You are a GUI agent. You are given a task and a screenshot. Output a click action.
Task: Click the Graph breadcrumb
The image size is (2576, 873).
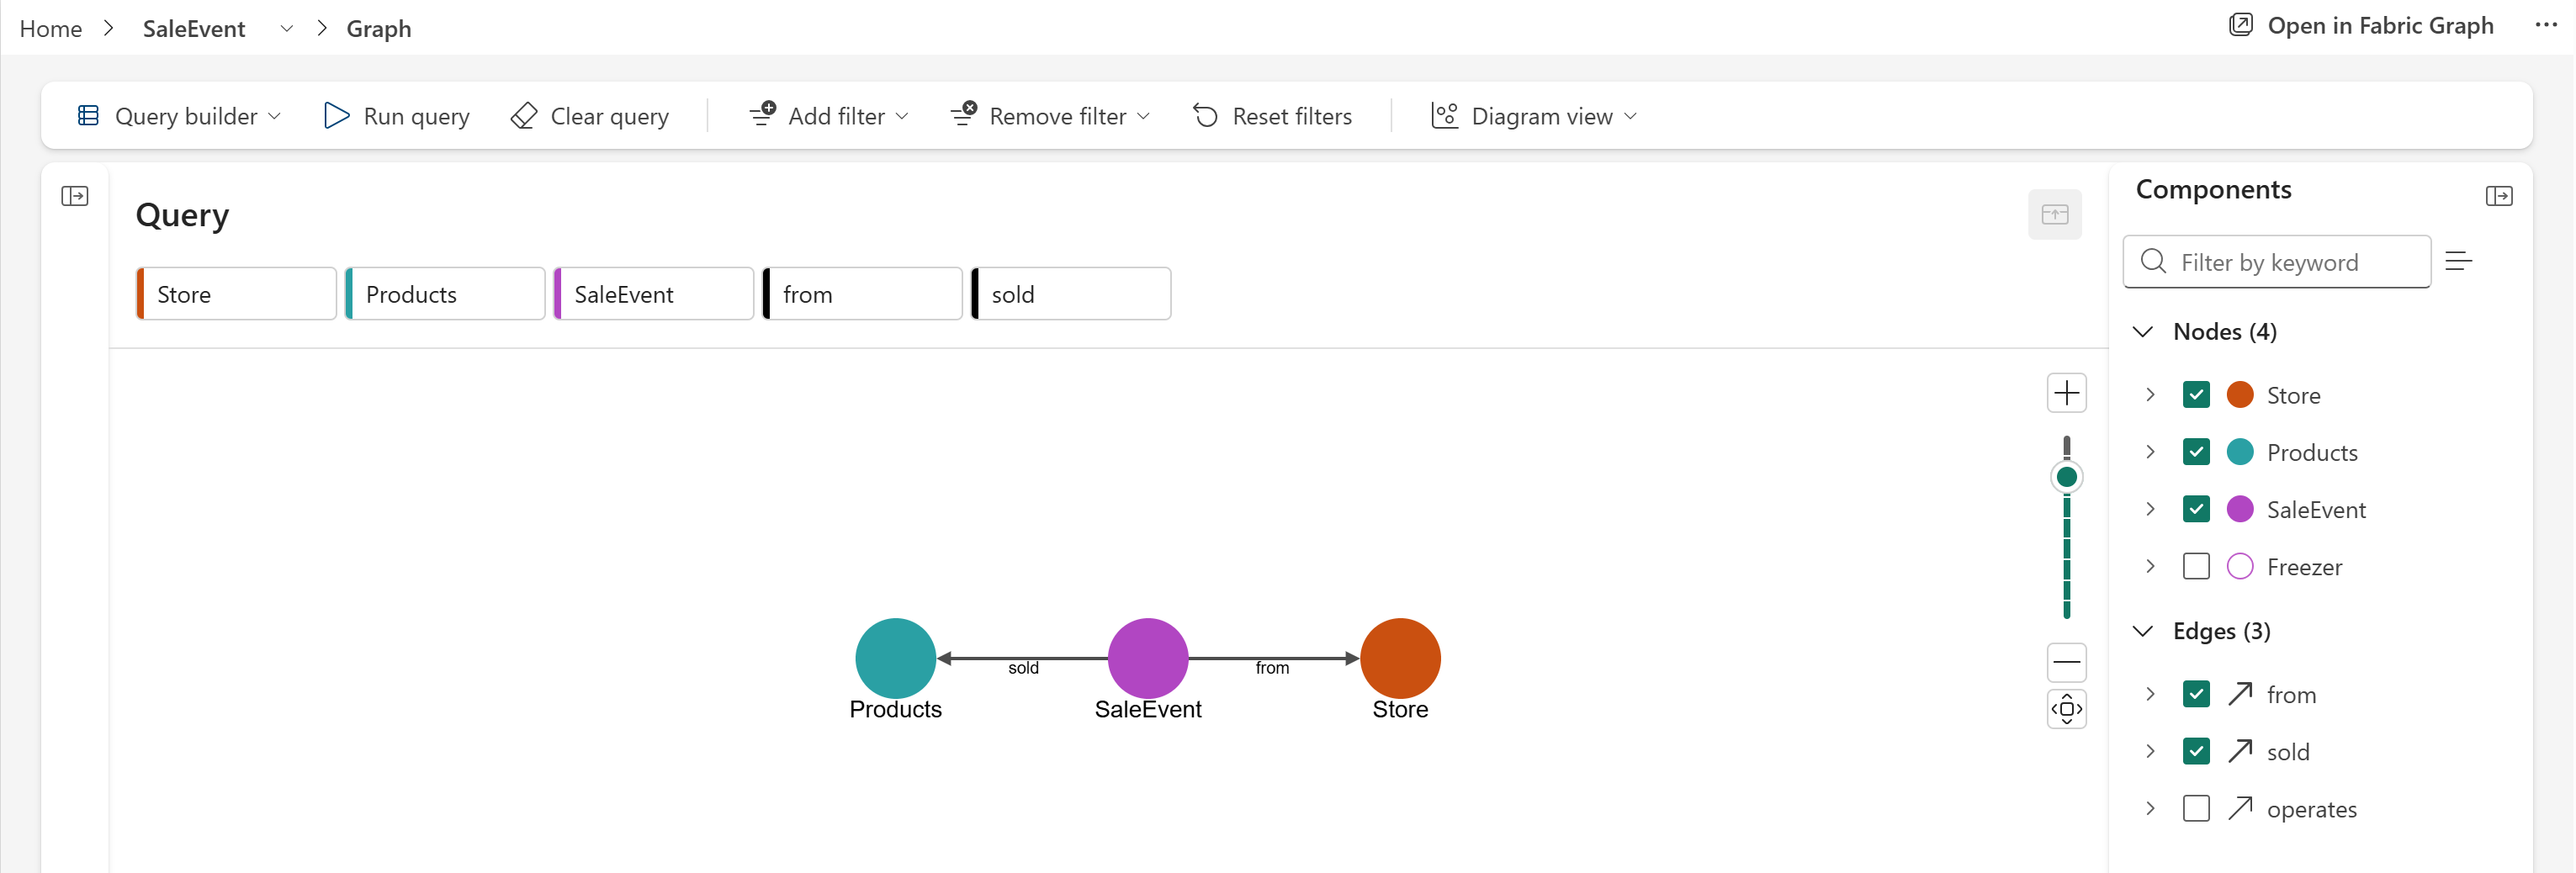click(379, 28)
